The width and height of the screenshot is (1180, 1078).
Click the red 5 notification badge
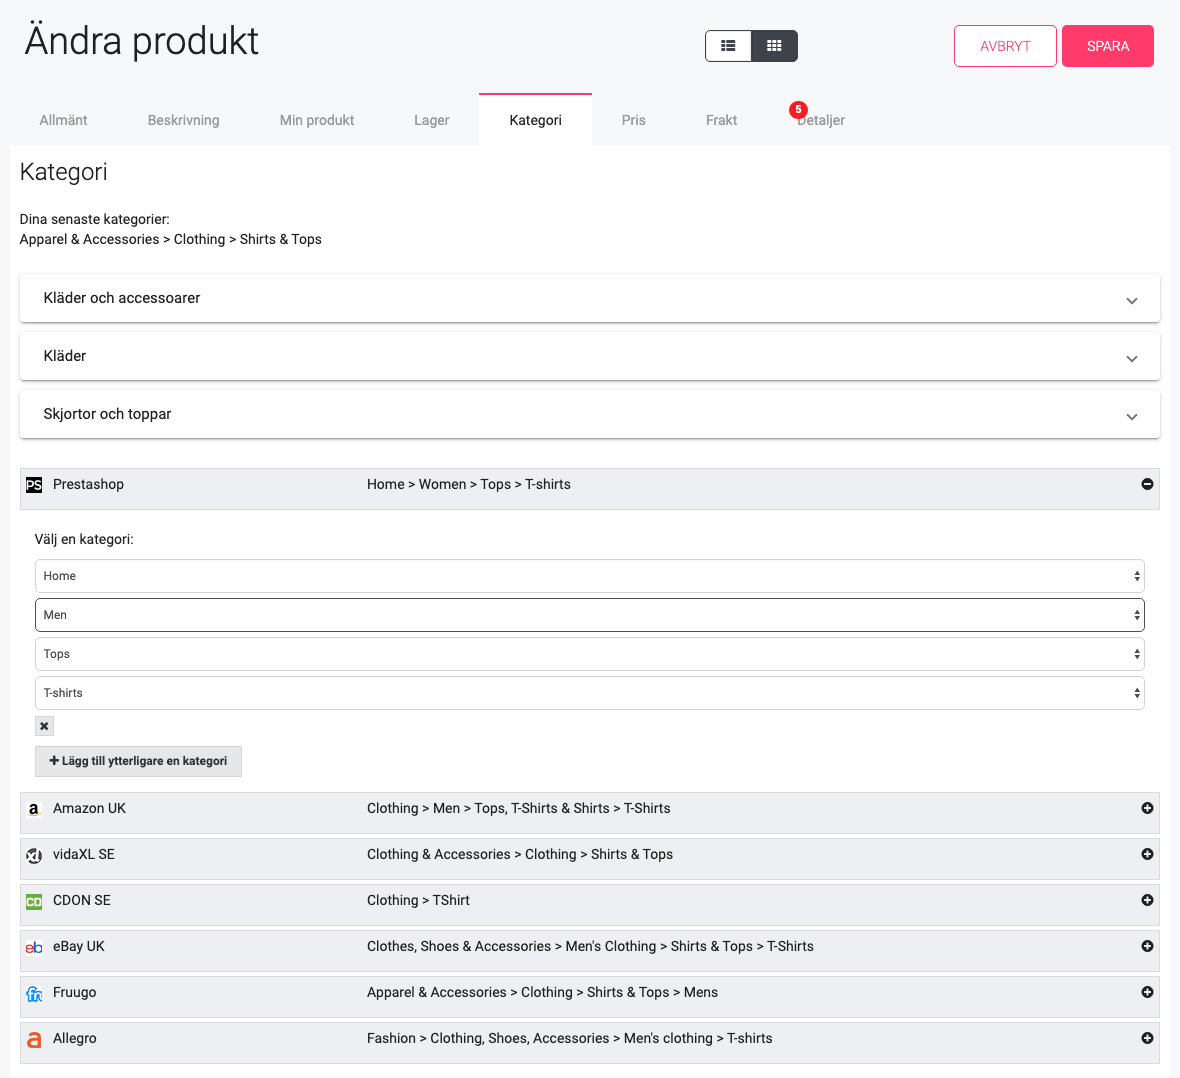click(798, 110)
